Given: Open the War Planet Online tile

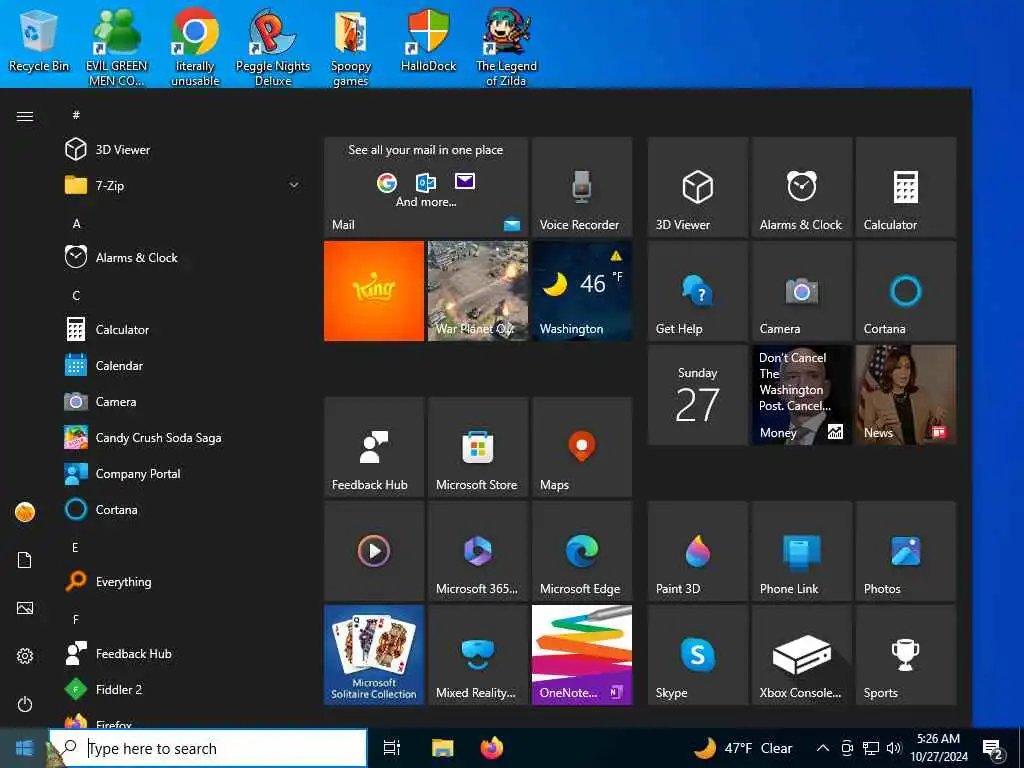Looking at the screenshot, I should (x=477, y=291).
